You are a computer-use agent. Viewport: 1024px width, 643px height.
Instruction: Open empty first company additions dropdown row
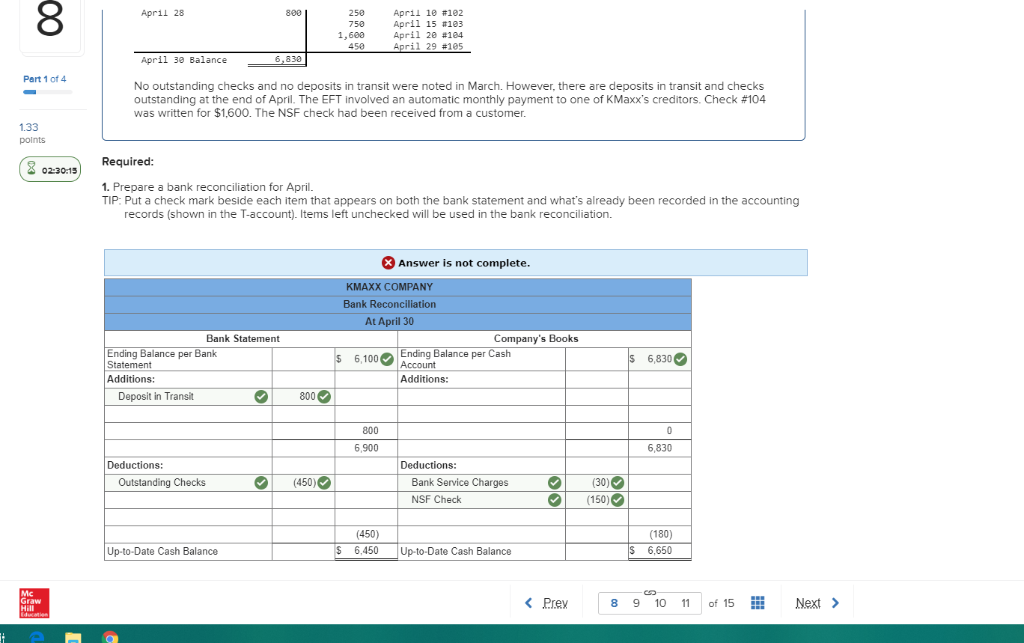pyautogui.click(x=481, y=396)
